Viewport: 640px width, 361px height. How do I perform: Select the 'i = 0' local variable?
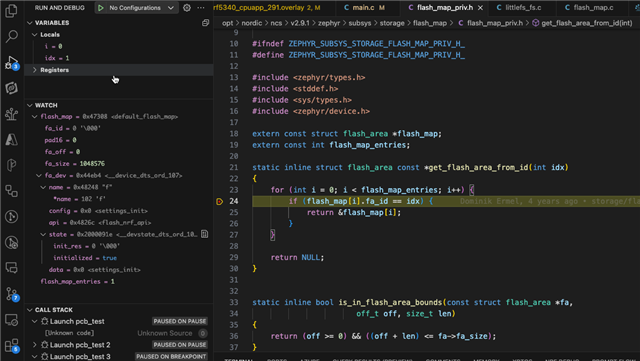pyautogui.click(x=119, y=47)
